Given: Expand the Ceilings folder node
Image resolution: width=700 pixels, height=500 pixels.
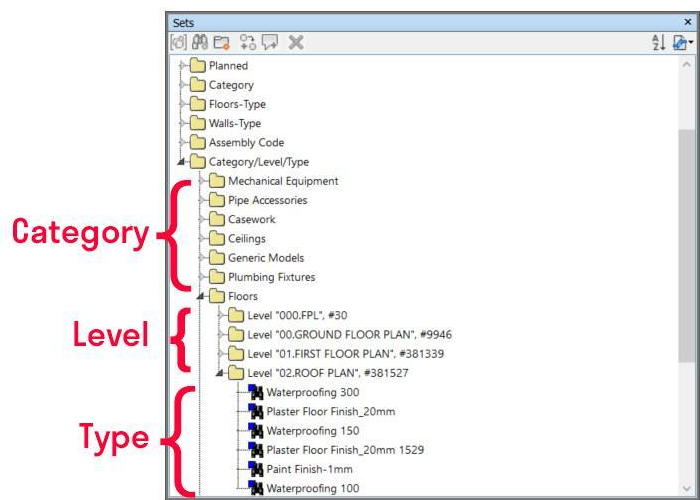Looking at the screenshot, I should pyautogui.click(x=201, y=238).
